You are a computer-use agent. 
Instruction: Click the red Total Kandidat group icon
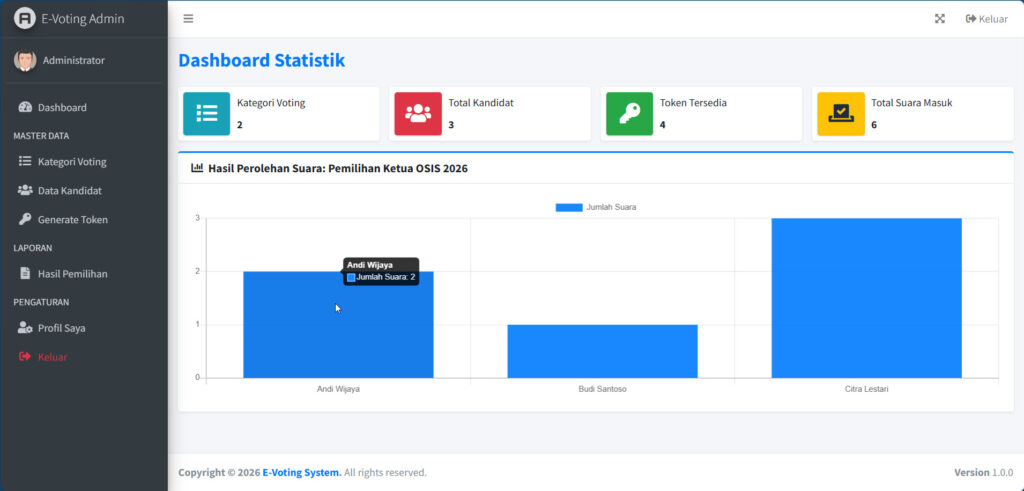[x=418, y=113]
